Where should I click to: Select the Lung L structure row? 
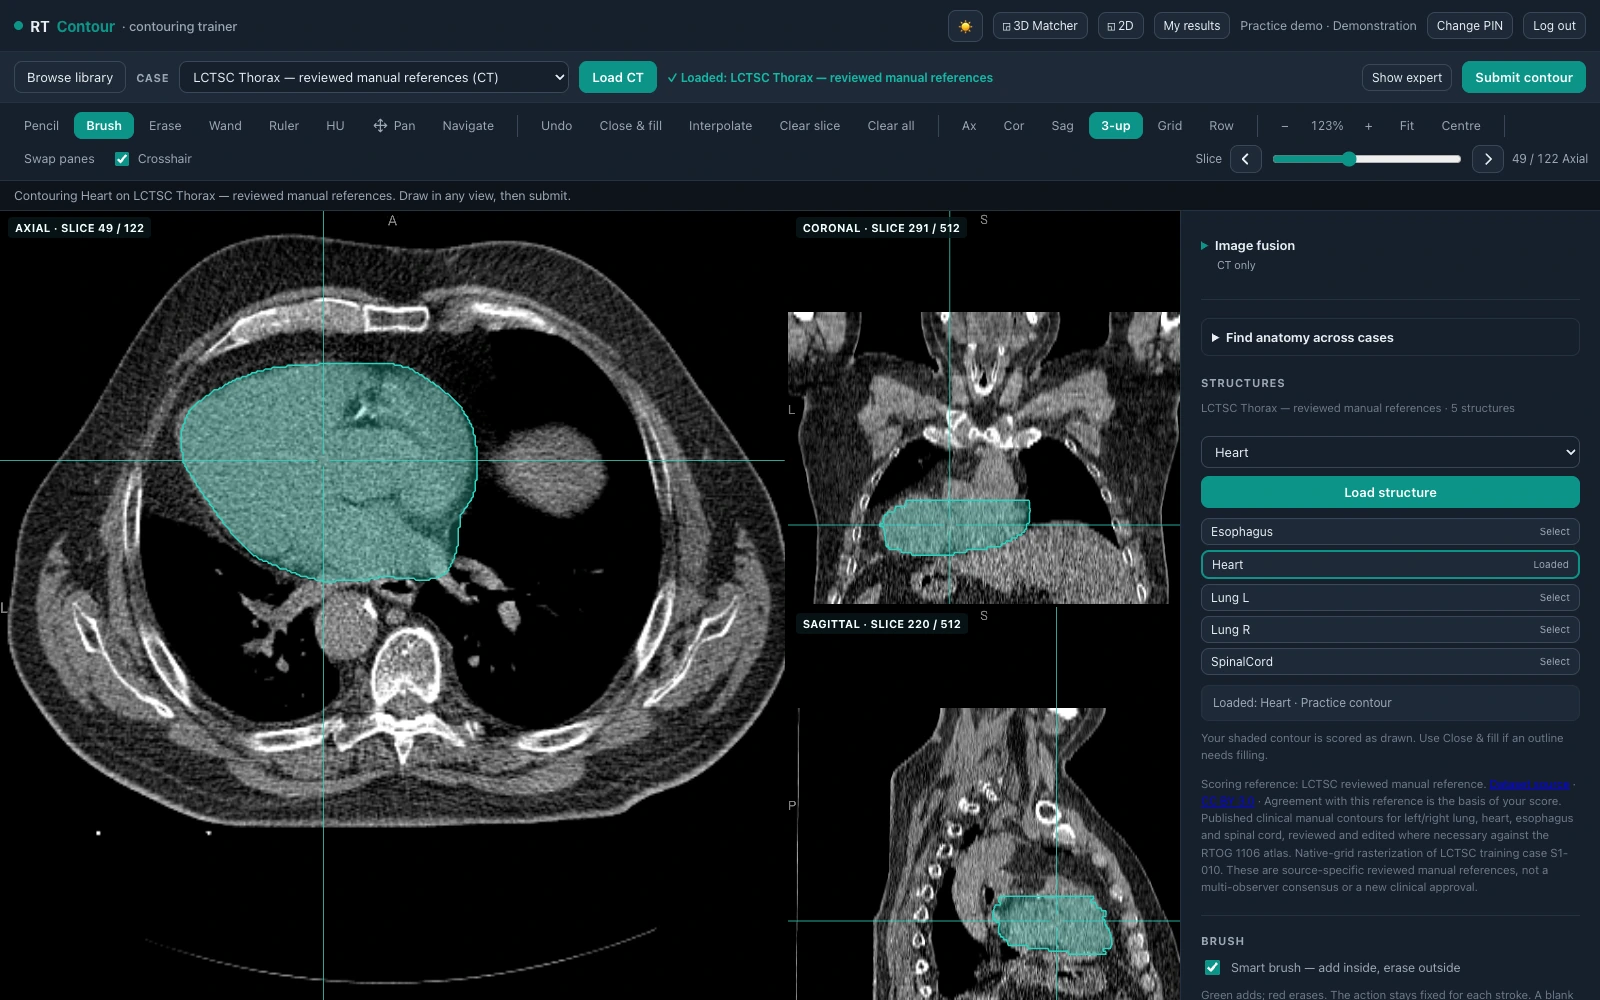(x=1390, y=598)
